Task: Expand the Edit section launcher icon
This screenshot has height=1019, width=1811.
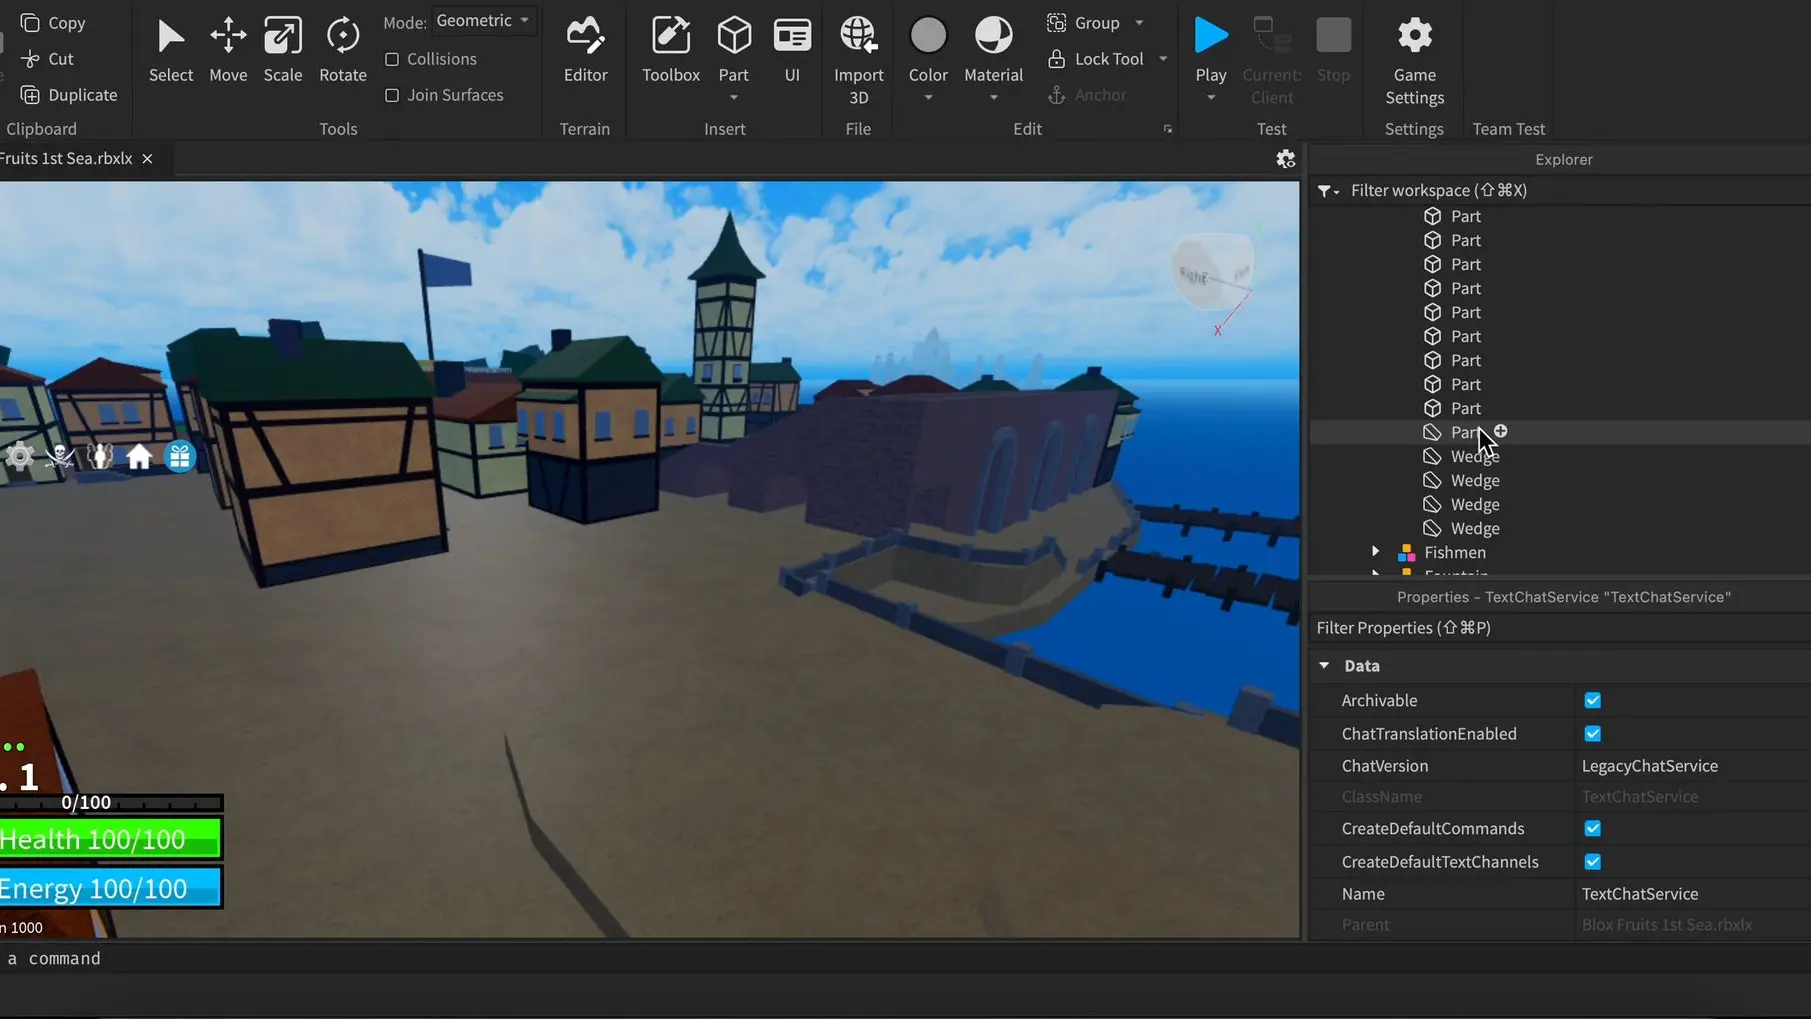Action: (x=1167, y=129)
